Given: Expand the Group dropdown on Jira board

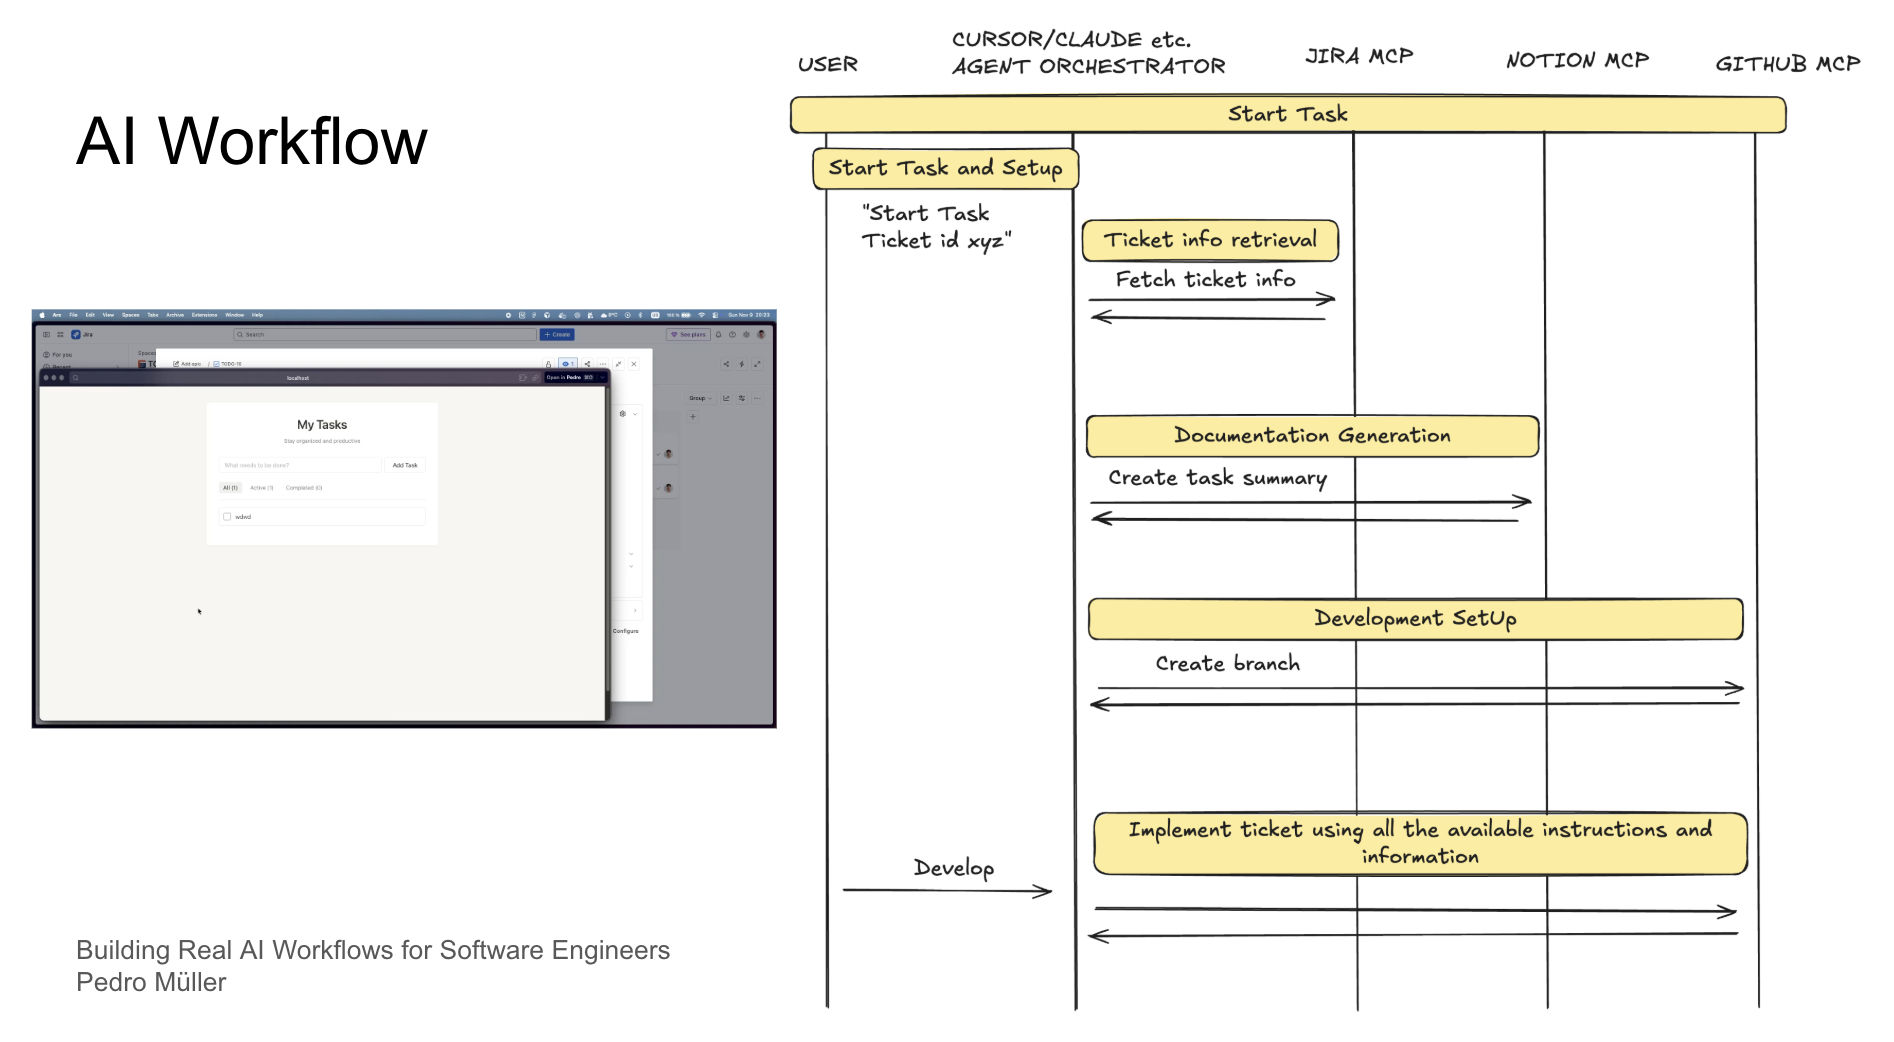Looking at the screenshot, I should [x=700, y=398].
